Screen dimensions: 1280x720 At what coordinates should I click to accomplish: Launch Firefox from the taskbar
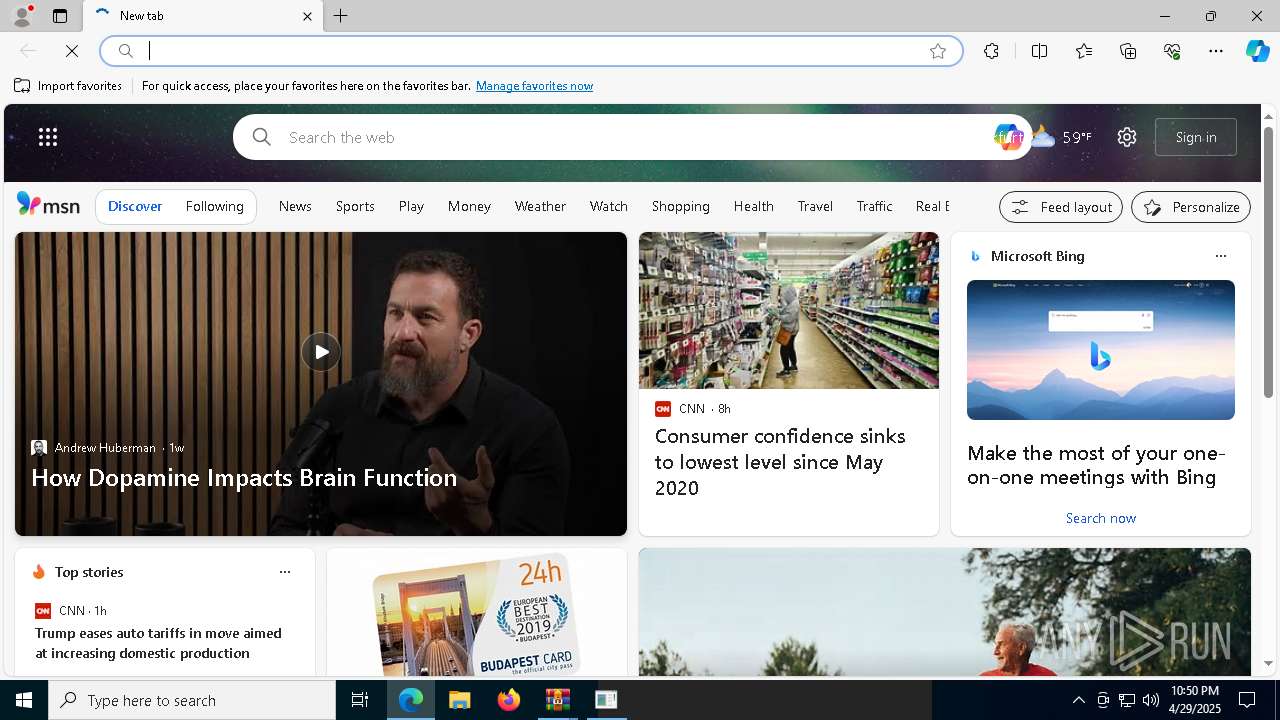click(x=508, y=700)
